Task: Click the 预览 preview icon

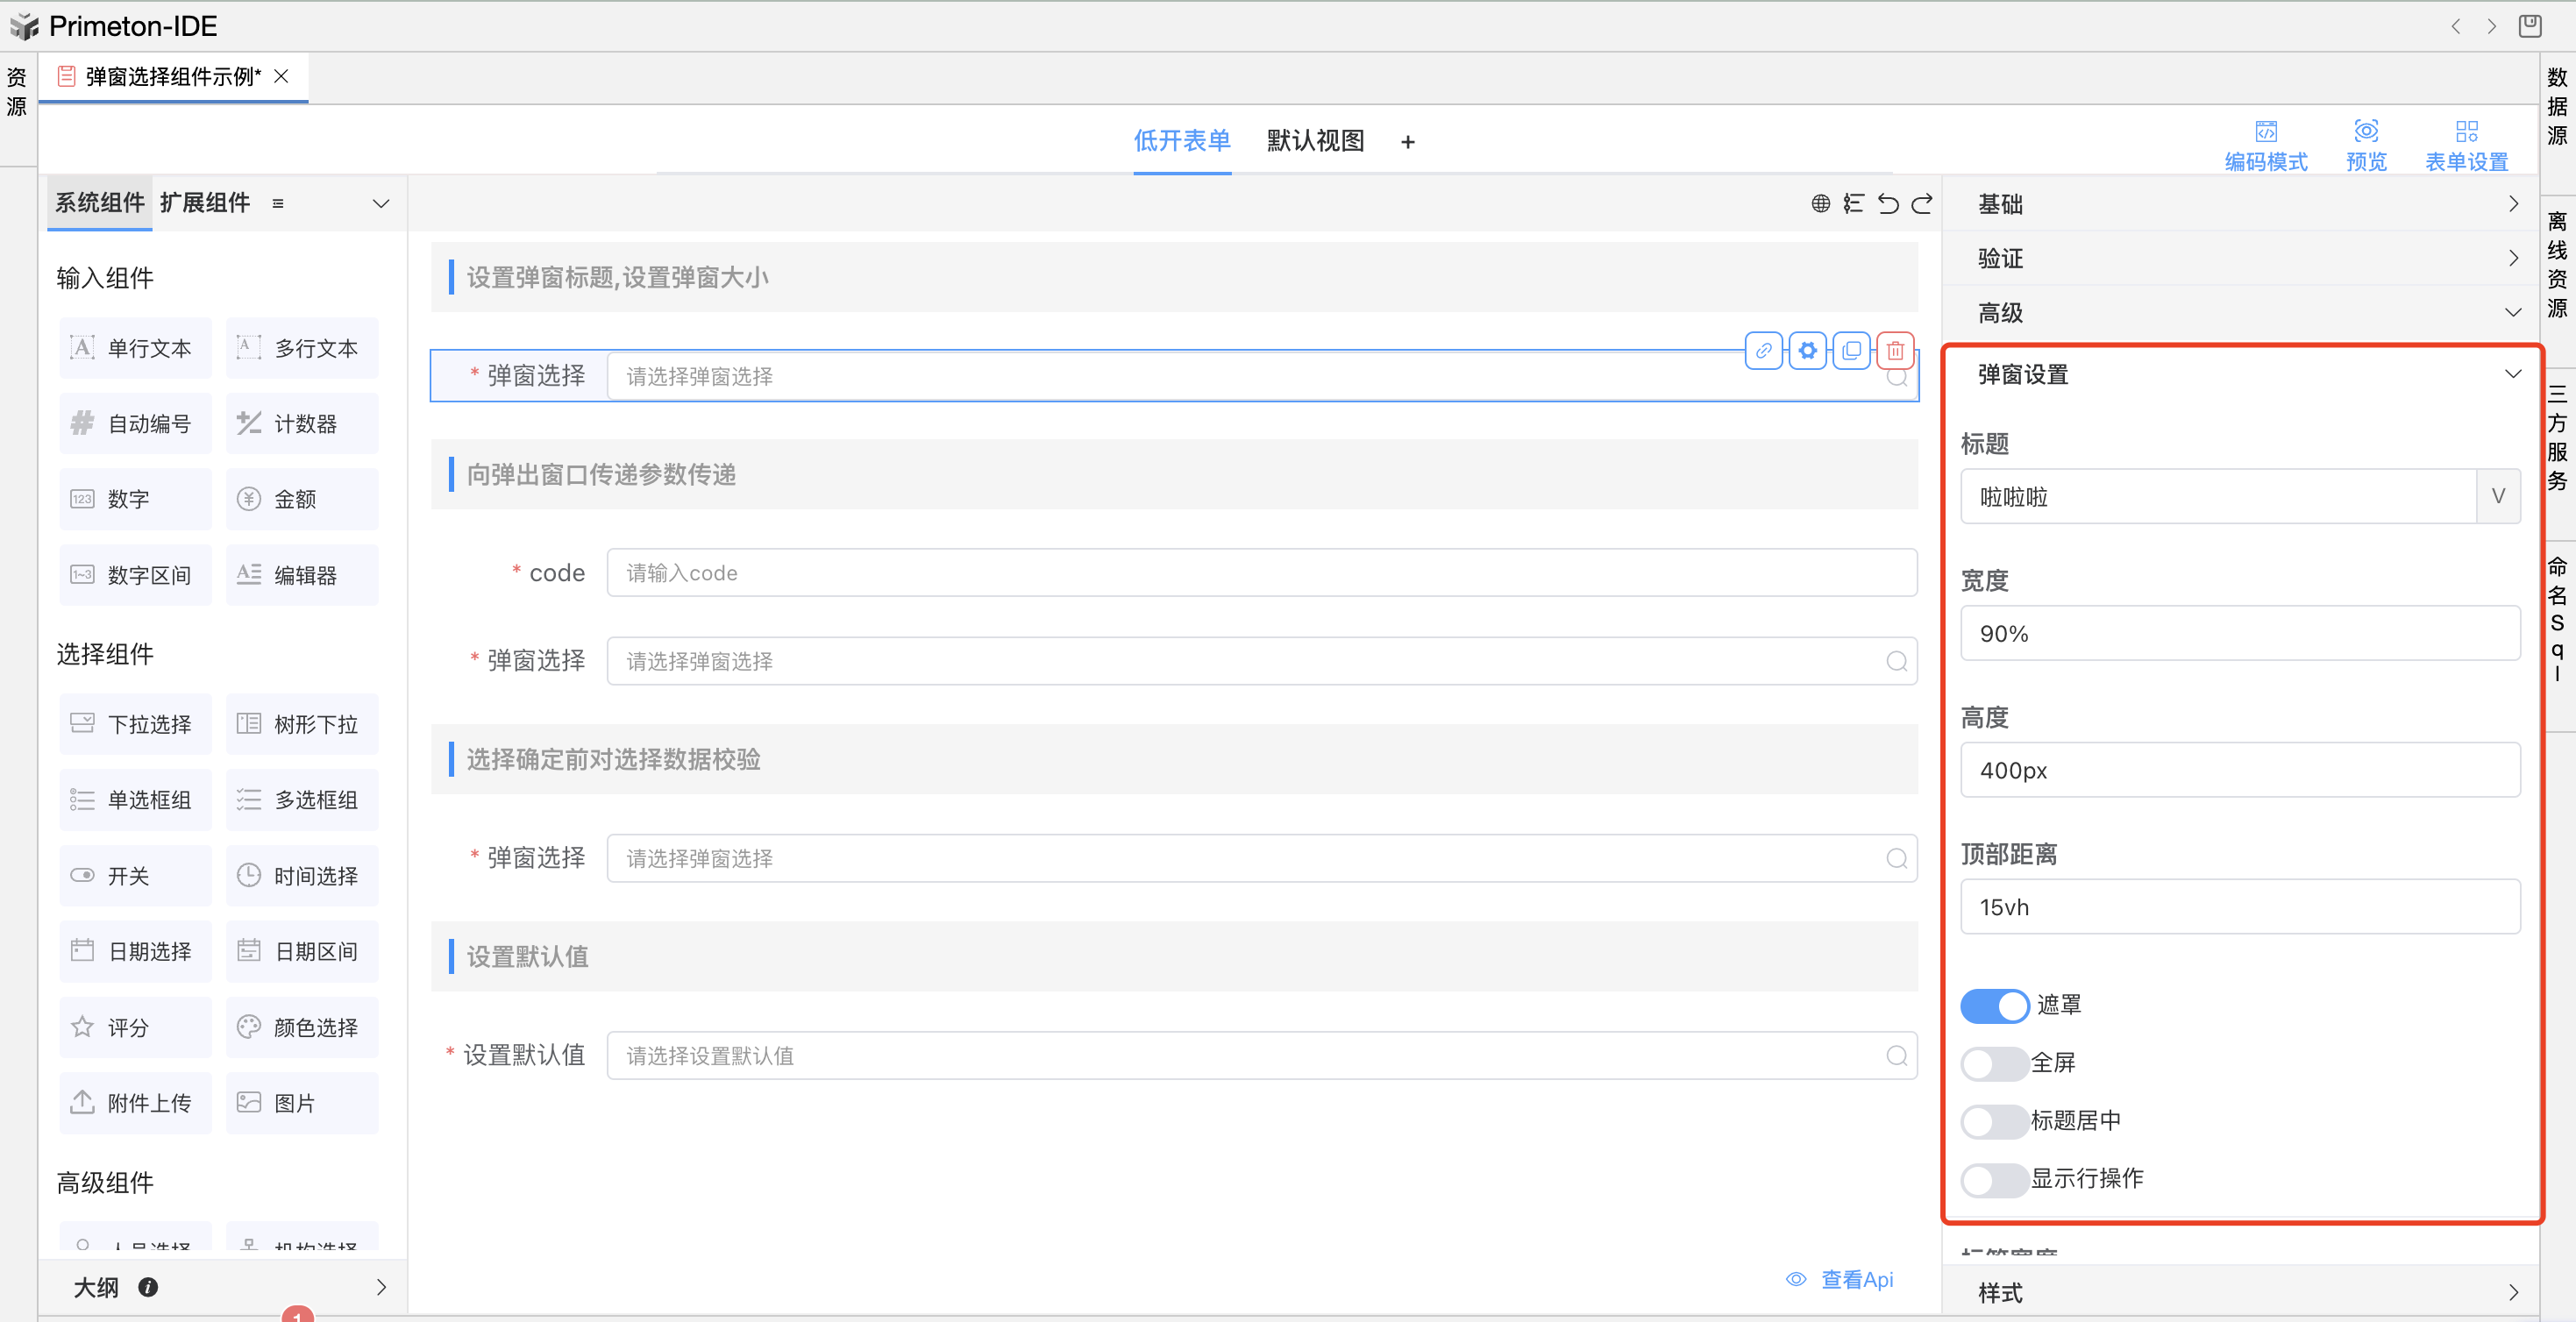Action: coord(2365,145)
